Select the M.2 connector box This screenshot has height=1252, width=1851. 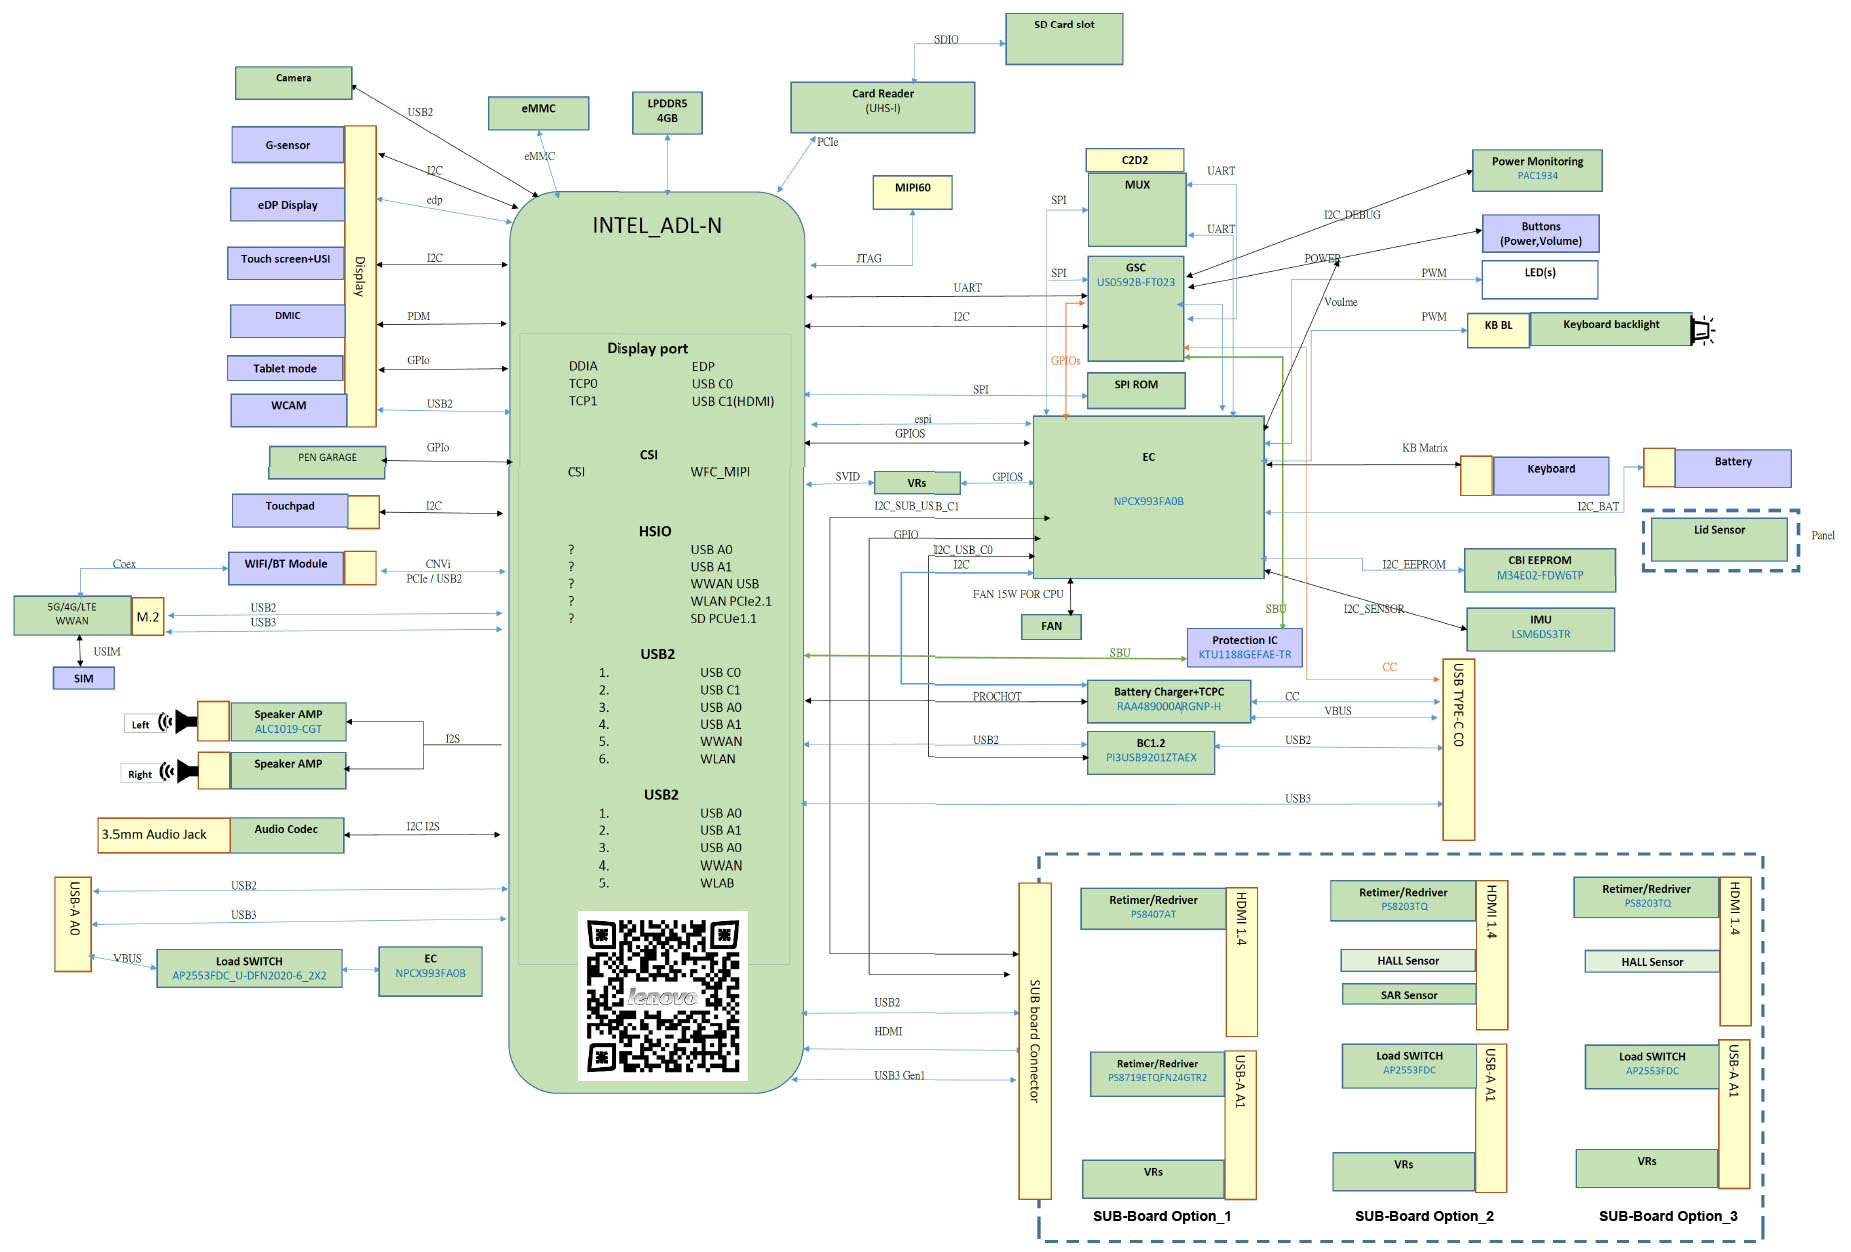coord(148,617)
